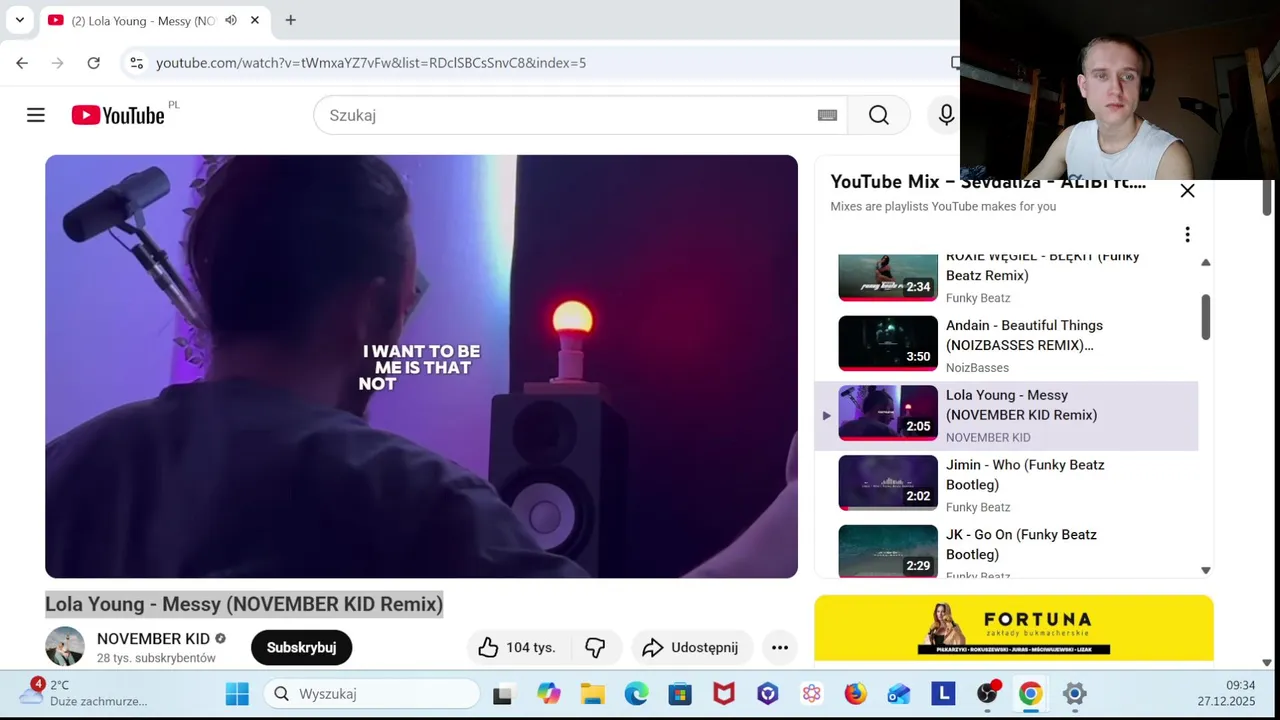The width and height of the screenshot is (1280, 720).
Task: Open the L app in the taskbar
Action: (x=943, y=694)
